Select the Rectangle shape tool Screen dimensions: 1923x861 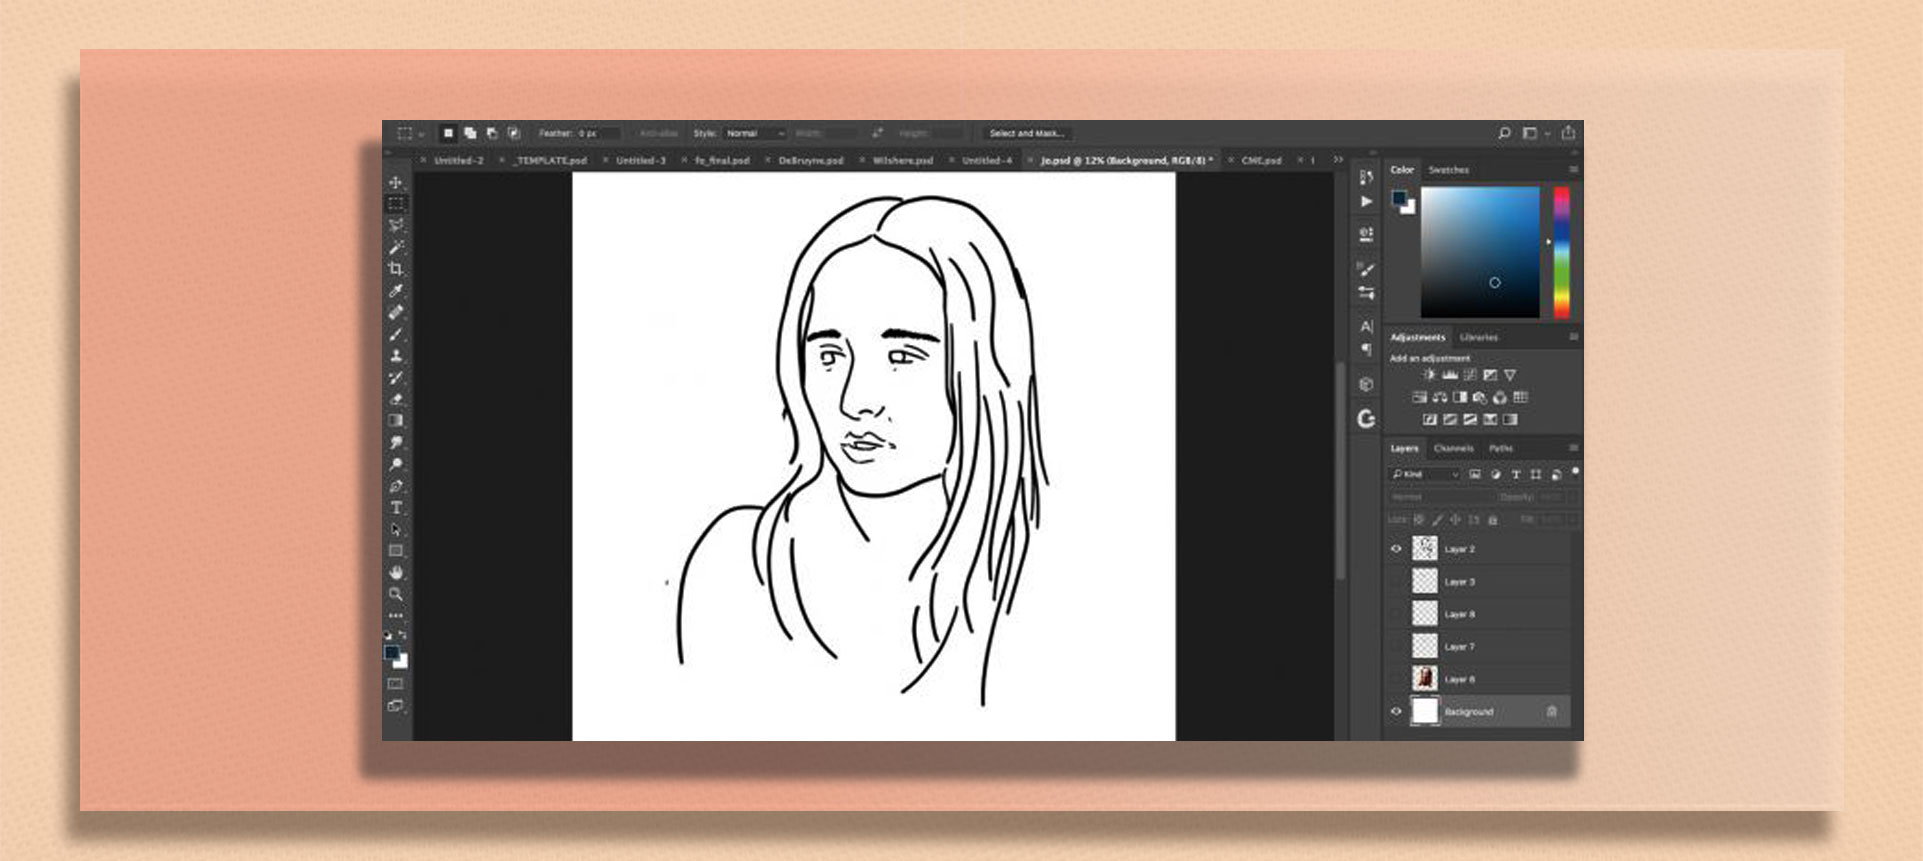(396, 551)
